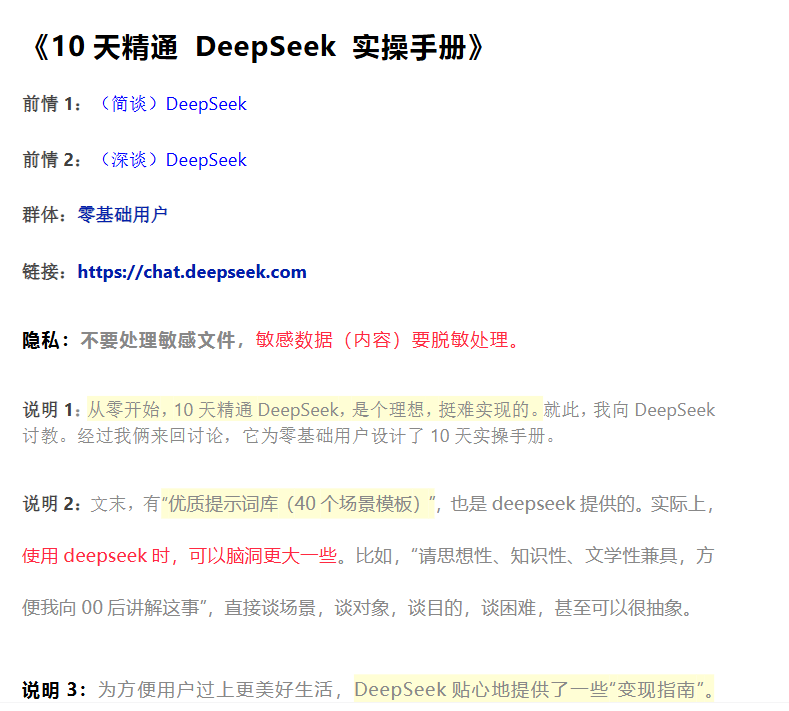Click the bold label 隐私：

[x=46, y=341]
